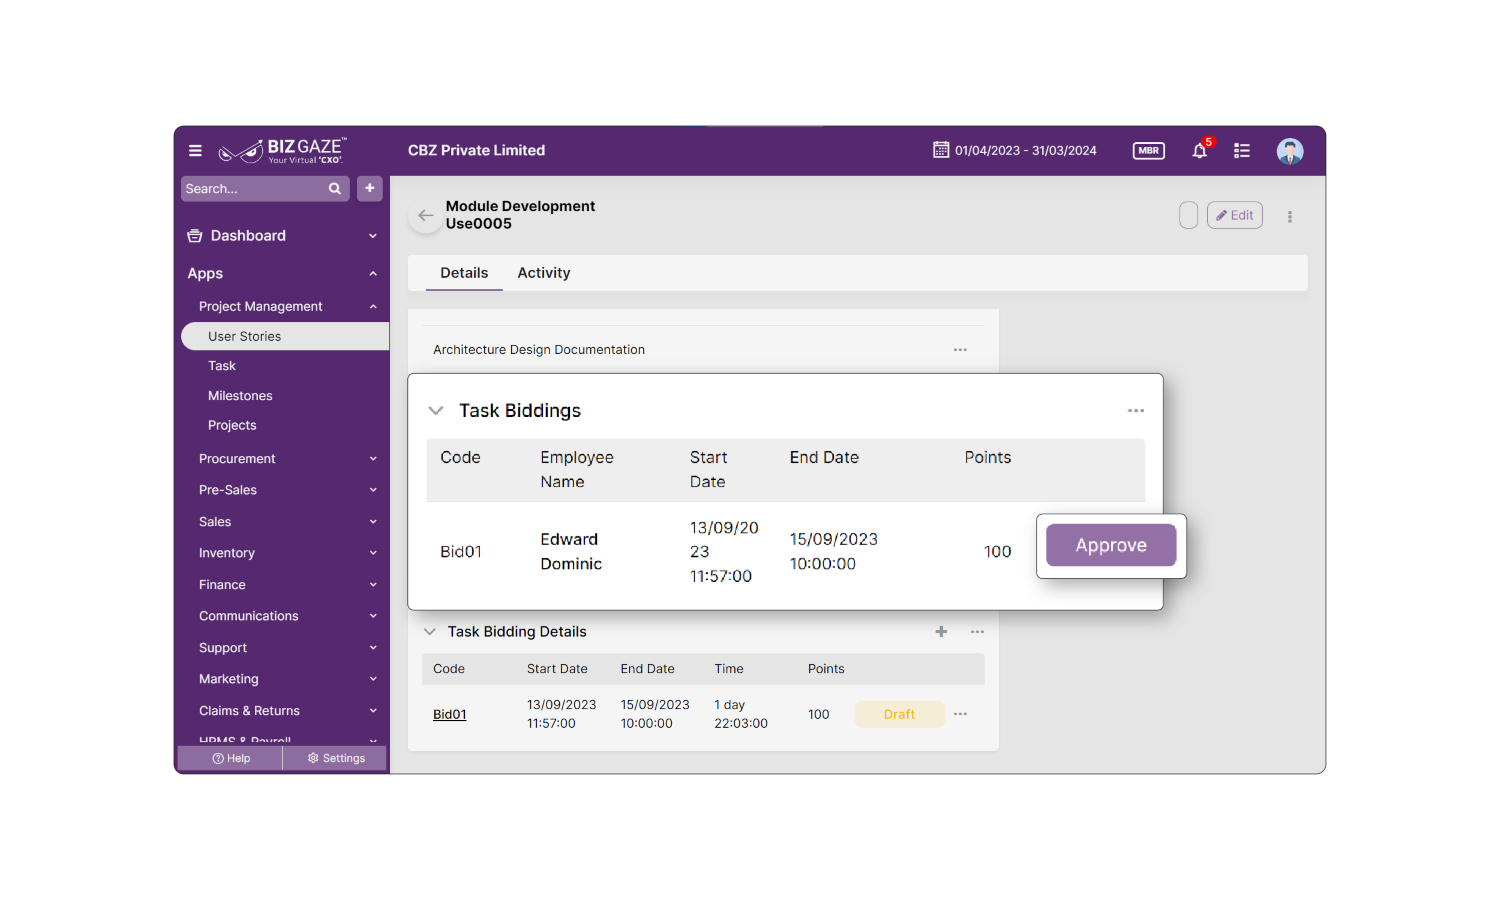Expand the Claims & Returns menu
This screenshot has width=1500, height=900.
coord(373,711)
